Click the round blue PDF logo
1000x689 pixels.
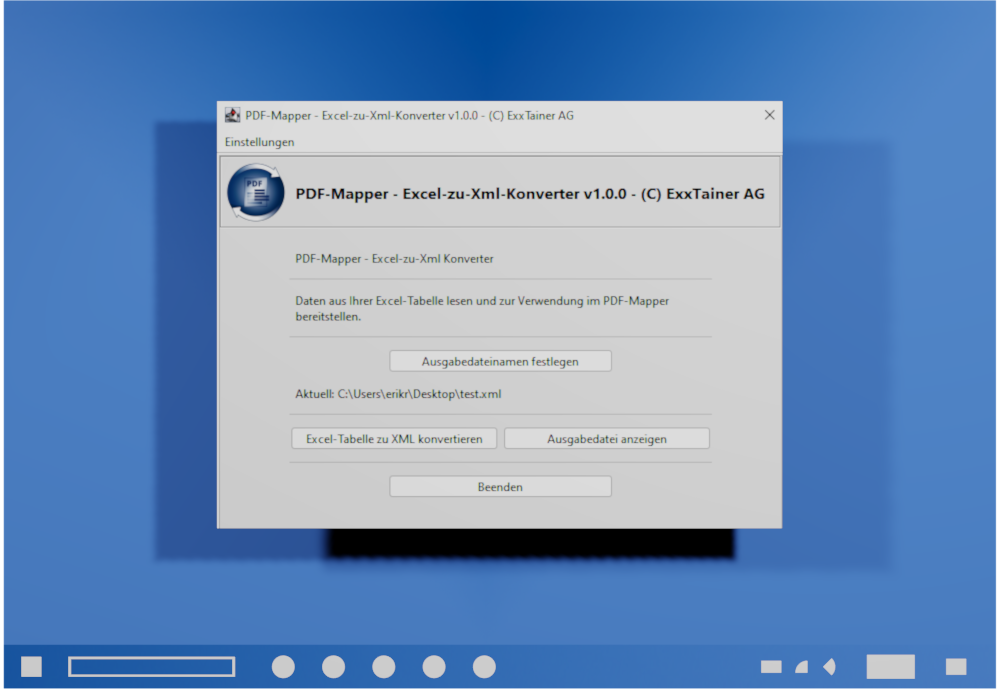256,192
